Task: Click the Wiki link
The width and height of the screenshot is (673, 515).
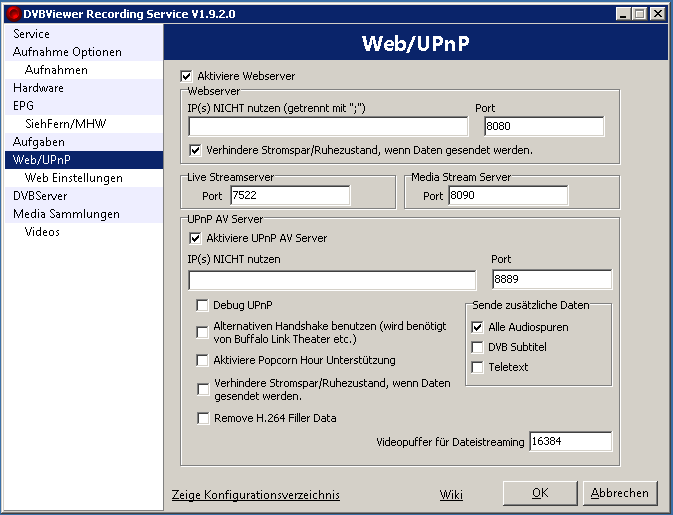Action: (451, 495)
